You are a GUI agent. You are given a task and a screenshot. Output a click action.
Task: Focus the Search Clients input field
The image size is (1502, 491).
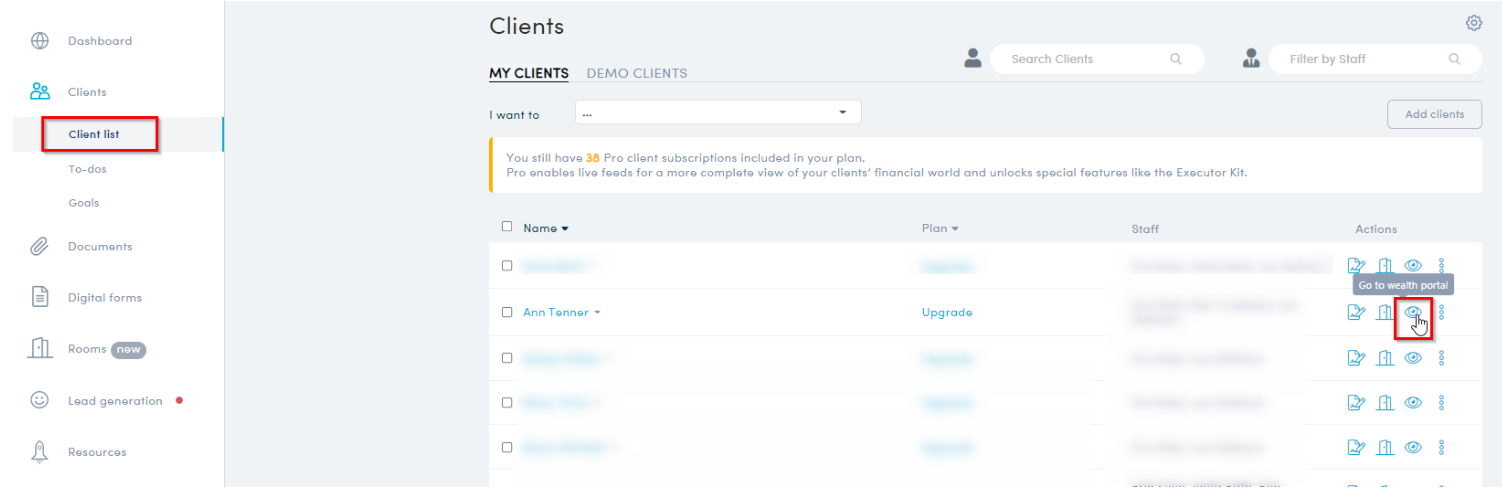click(x=1086, y=59)
